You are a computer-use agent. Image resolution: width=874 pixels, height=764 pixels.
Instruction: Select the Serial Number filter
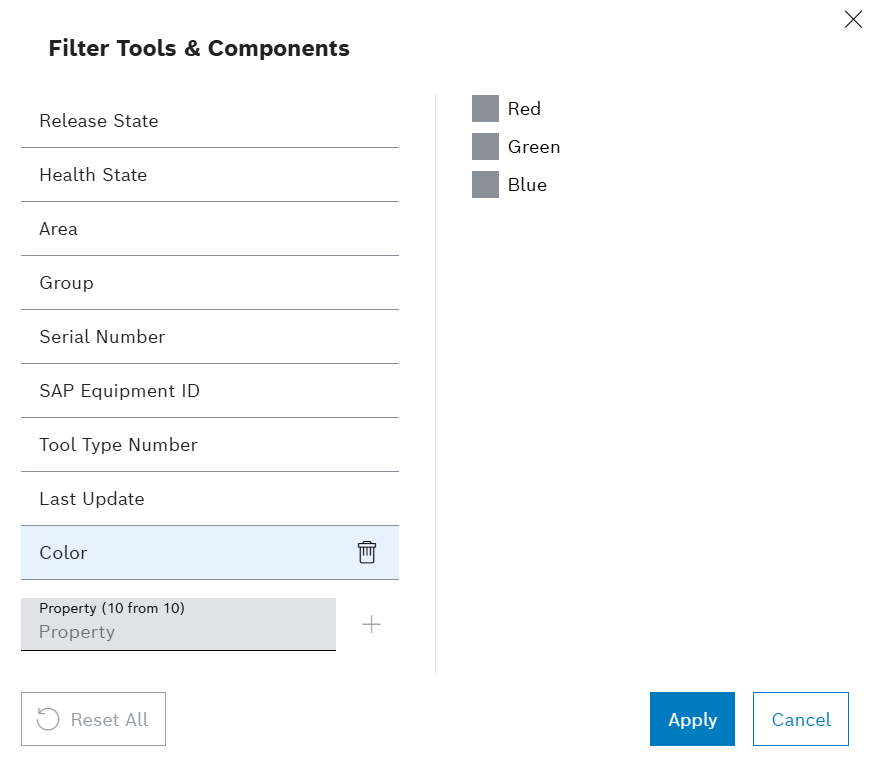(x=210, y=337)
